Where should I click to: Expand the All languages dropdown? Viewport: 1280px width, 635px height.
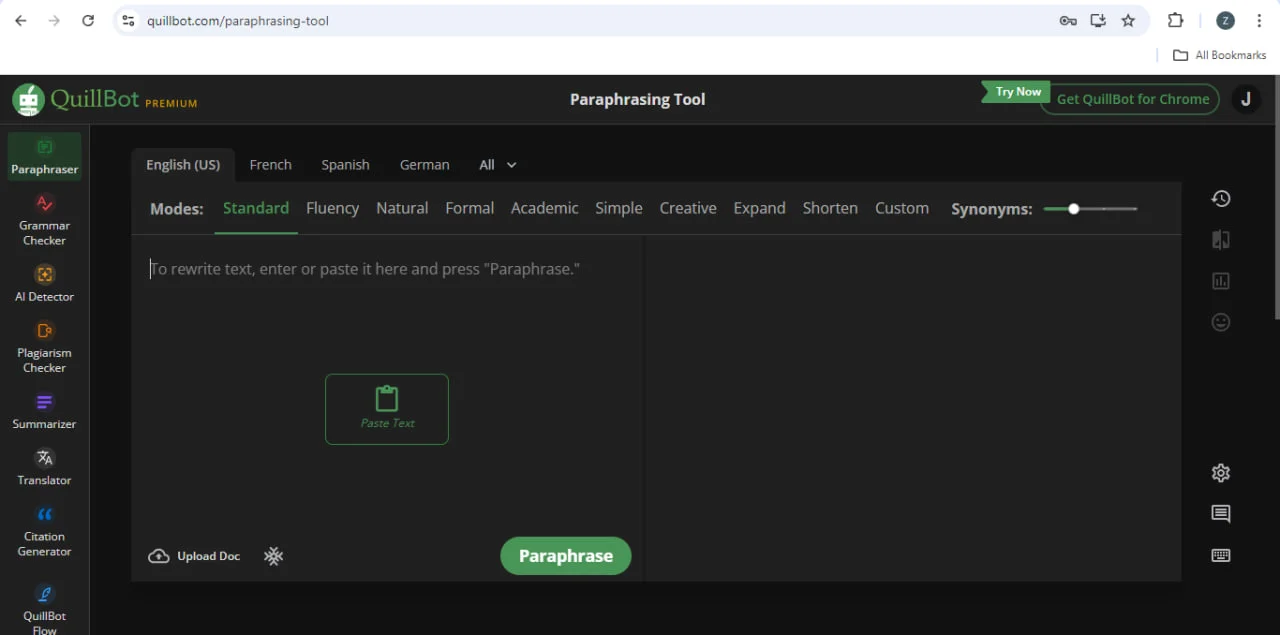497,165
